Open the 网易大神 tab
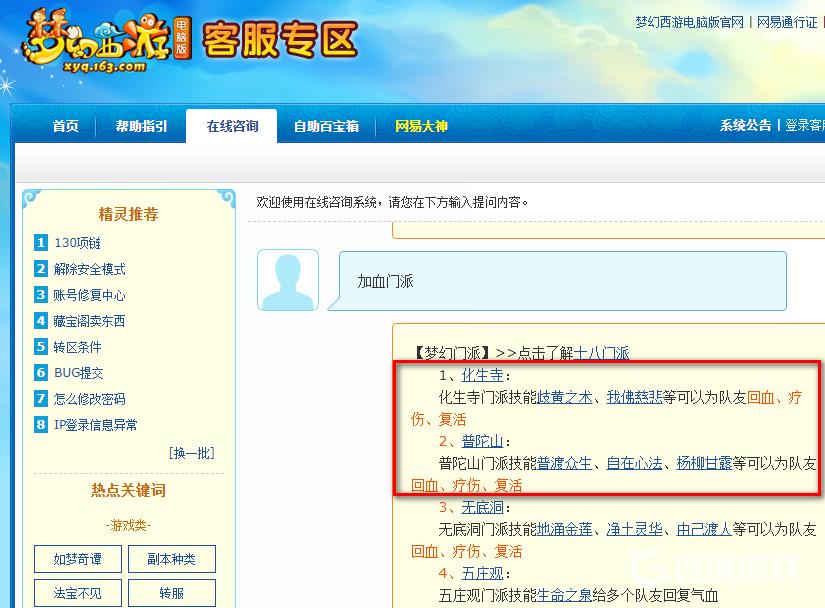 421,126
